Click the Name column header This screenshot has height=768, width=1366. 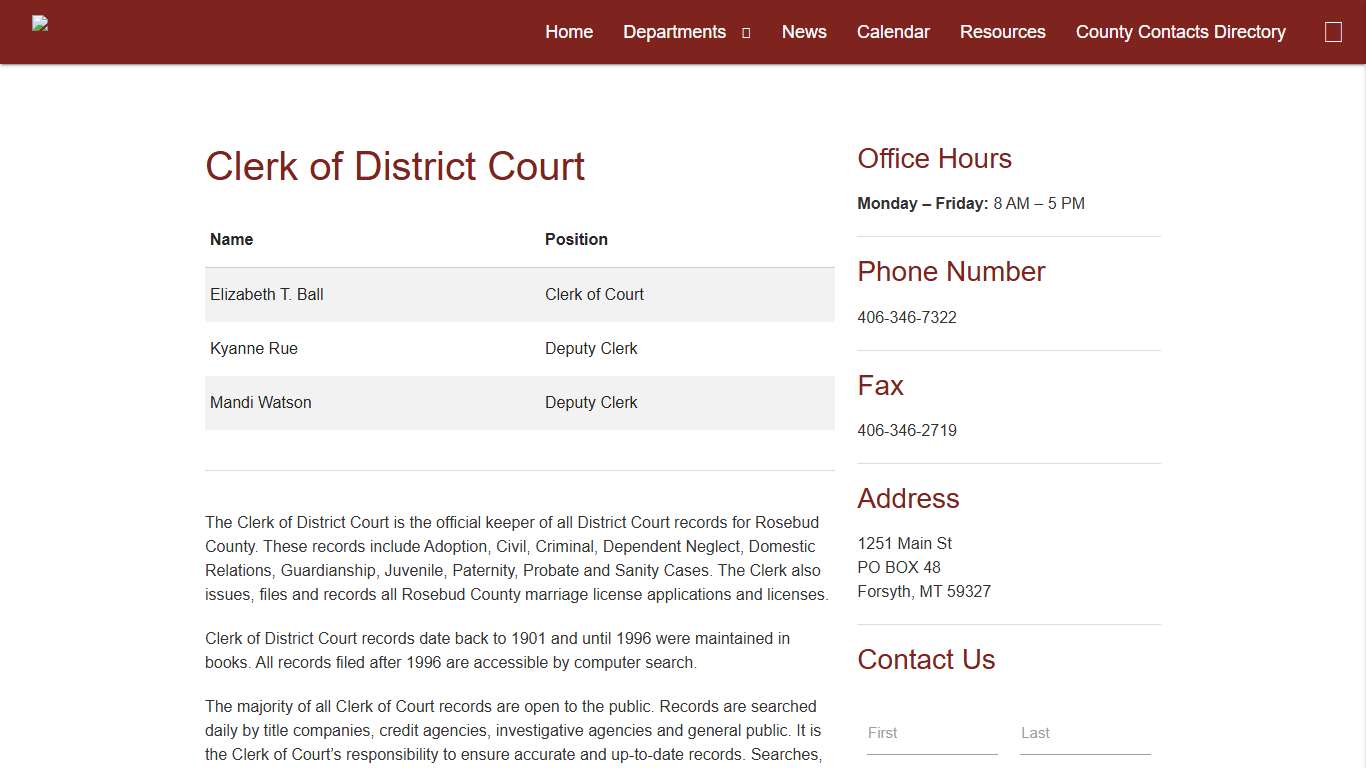point(231,239)
